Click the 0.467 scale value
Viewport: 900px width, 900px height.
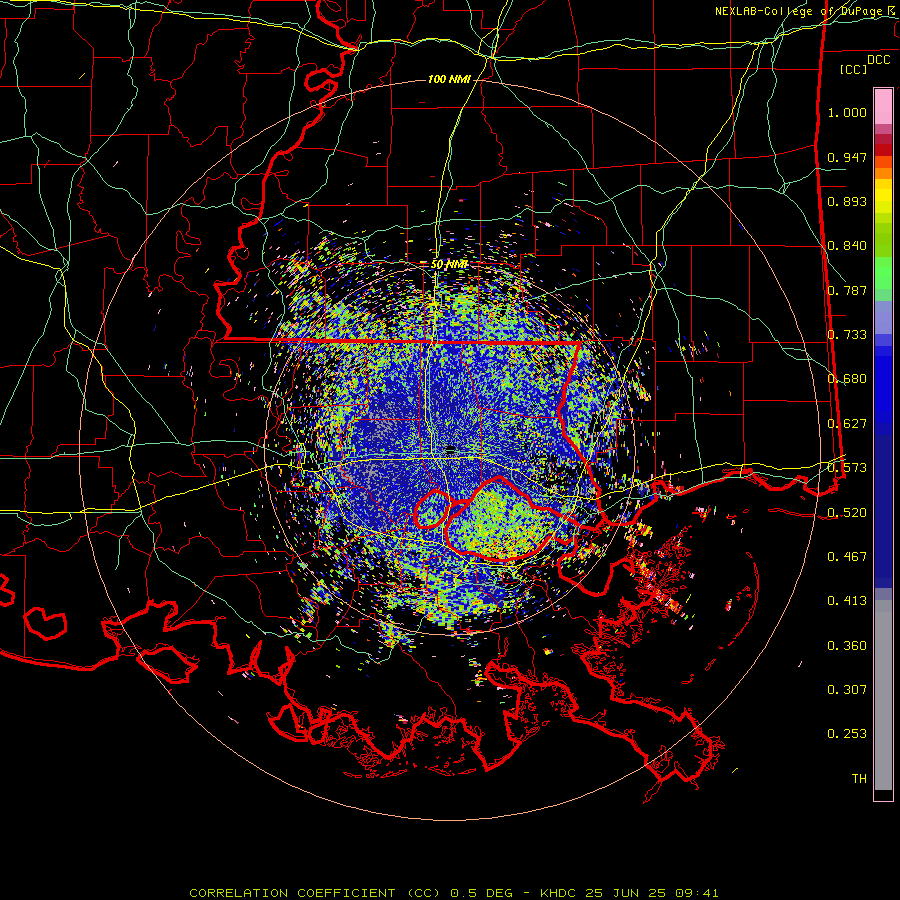tap(847, 557)
